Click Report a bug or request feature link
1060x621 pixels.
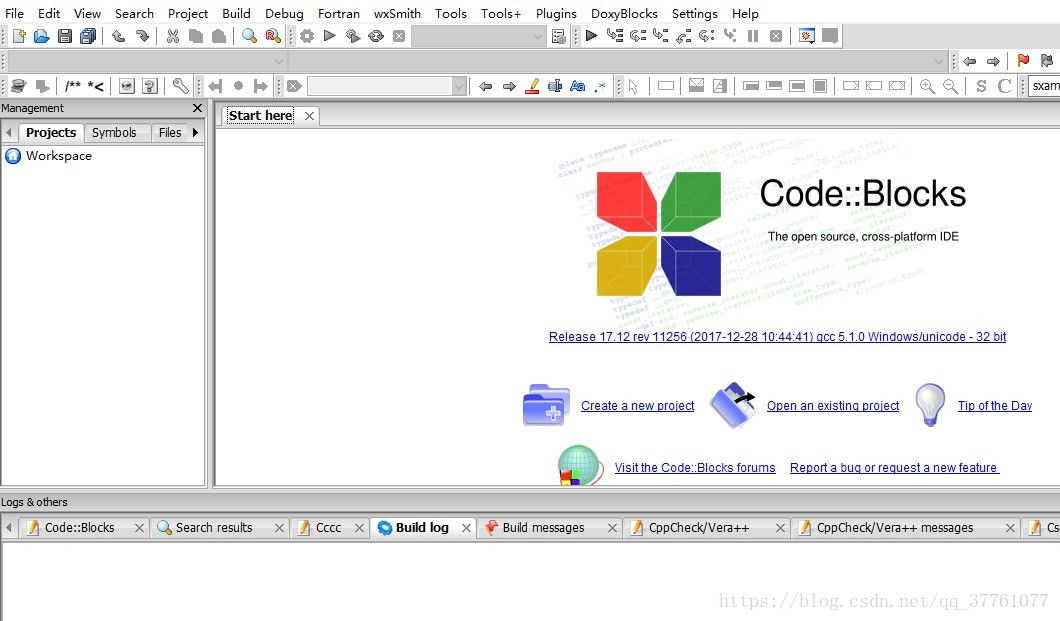point(894,468)
